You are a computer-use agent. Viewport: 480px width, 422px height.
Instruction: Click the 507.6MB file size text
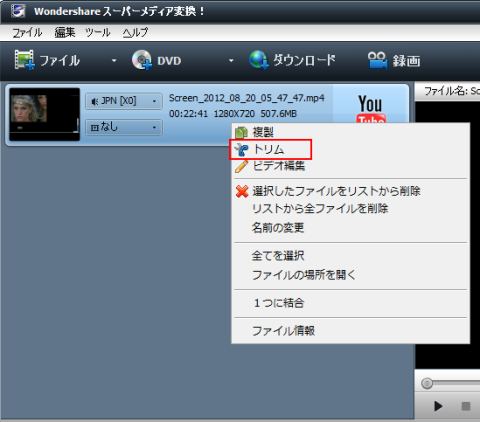pyautogui.click(x=279, y=114)
